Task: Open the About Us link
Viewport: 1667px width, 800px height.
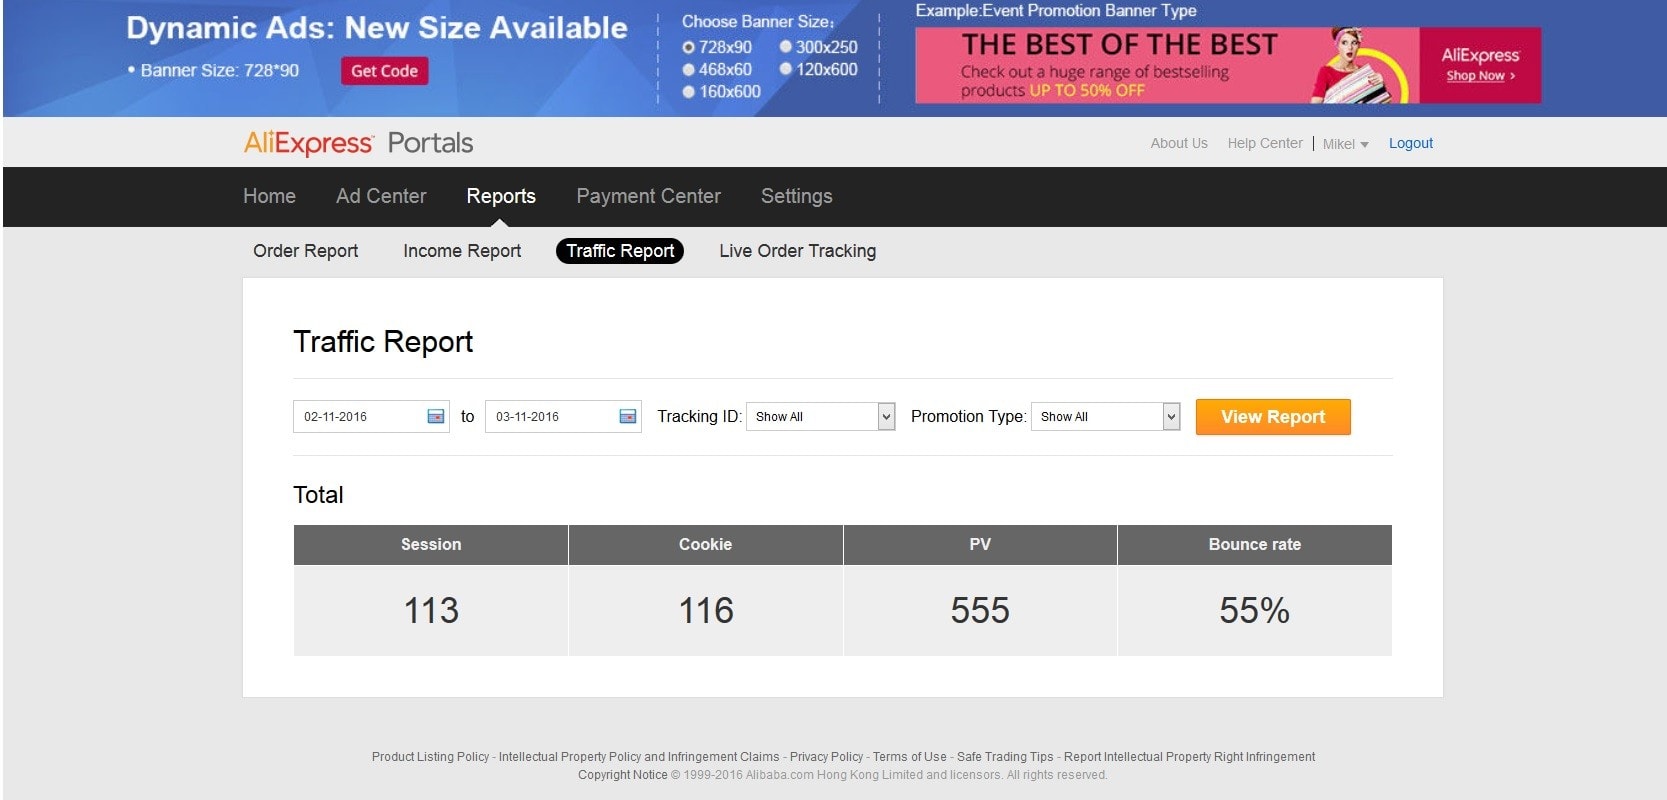Action: click(1179, 143)
